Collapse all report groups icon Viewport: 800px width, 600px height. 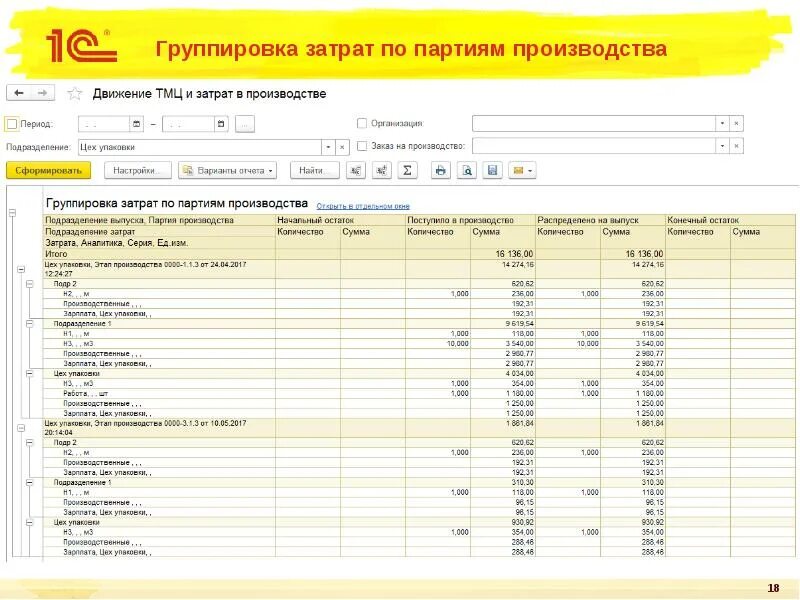356,170
